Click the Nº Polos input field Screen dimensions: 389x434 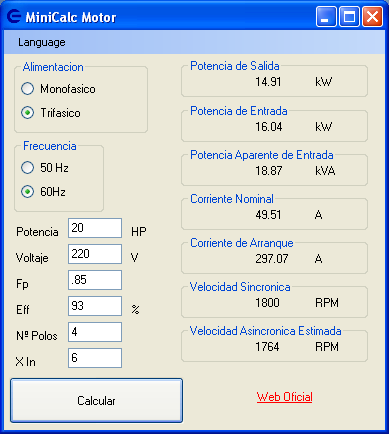pyautogui.click(x=95, y=332)
